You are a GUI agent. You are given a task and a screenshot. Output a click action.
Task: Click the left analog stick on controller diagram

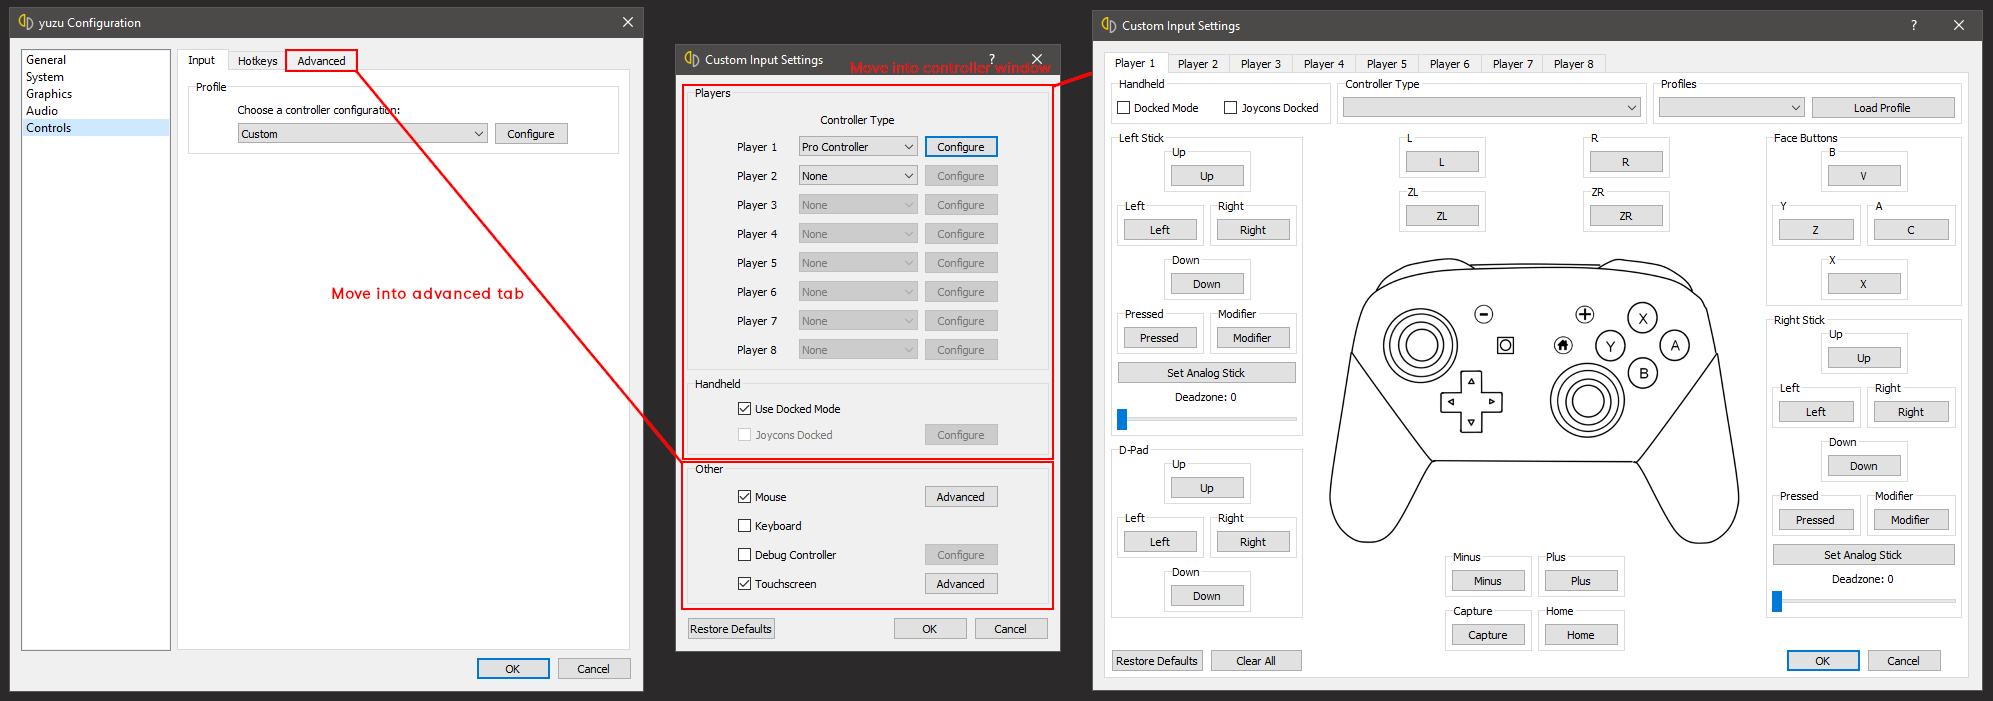(1419, 345)
